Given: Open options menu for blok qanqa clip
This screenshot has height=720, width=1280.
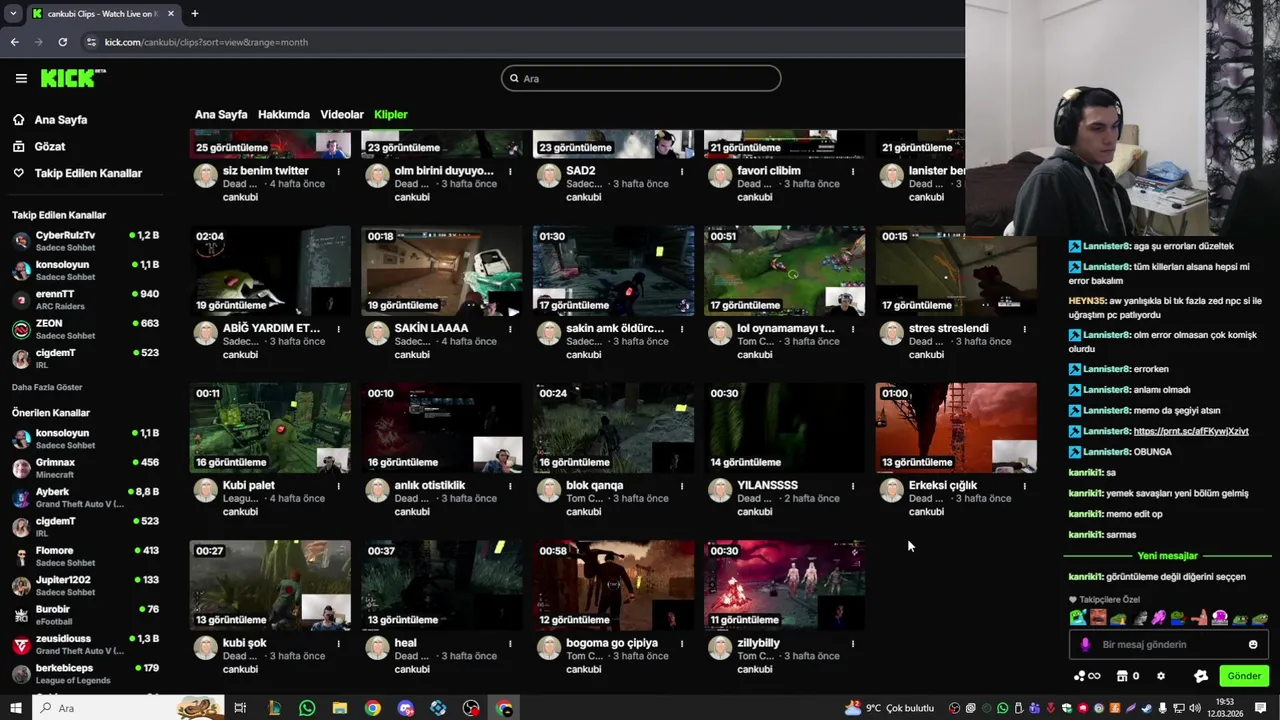Looking at the screenshot, I should 682,486.
